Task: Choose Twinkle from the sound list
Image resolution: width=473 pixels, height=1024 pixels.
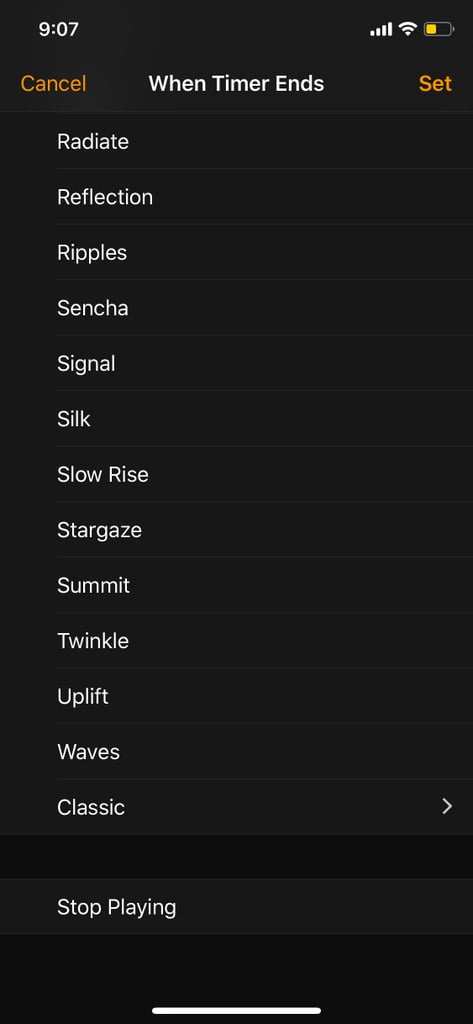Action: point(236,641)
